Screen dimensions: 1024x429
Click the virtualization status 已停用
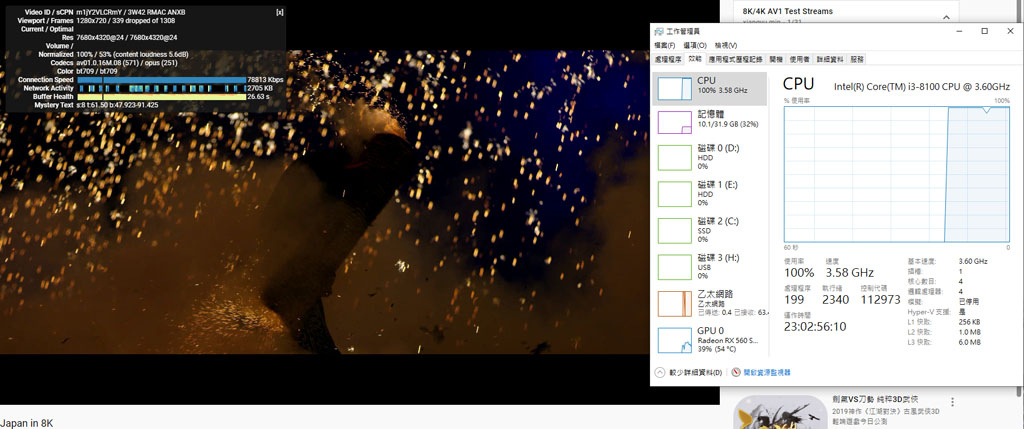coord(968,302)
